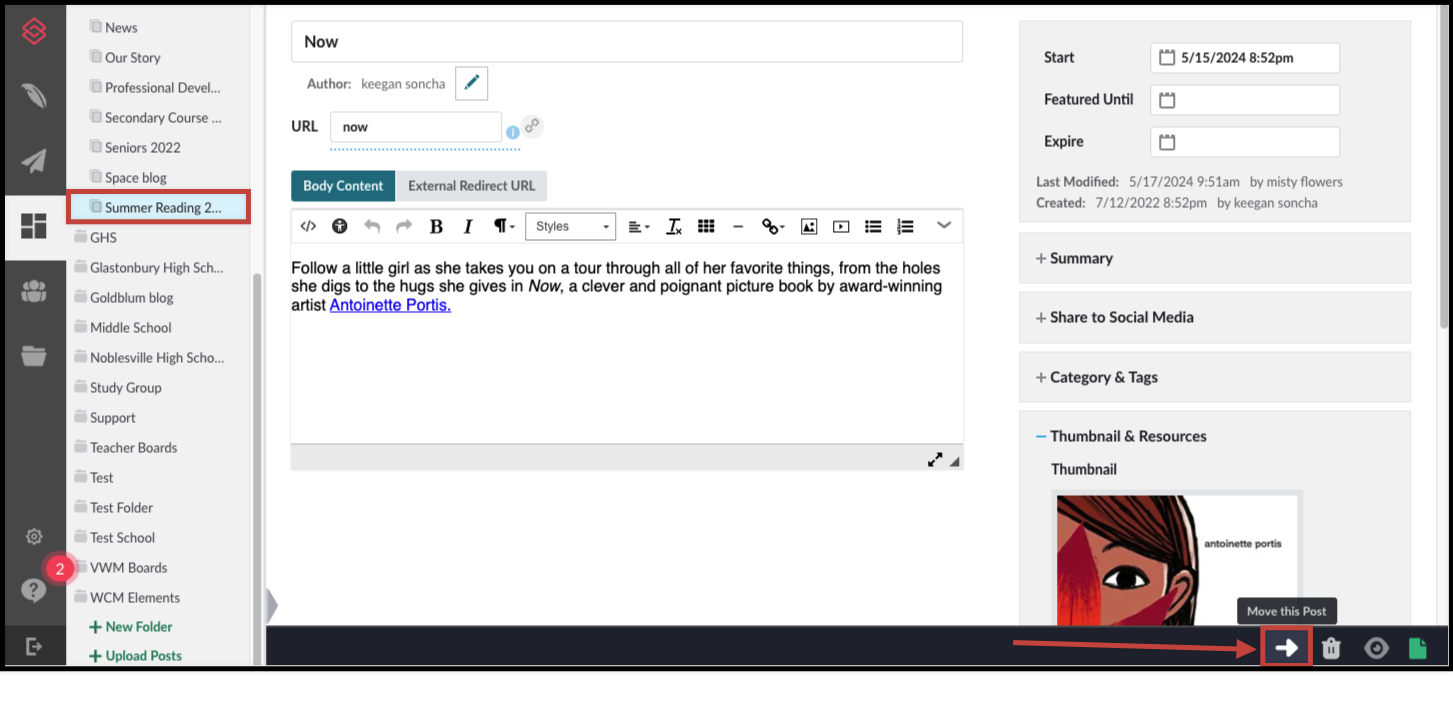Insert a horizontal line
Viewport: 1453px width, 715px height.
tap(738, 227)
